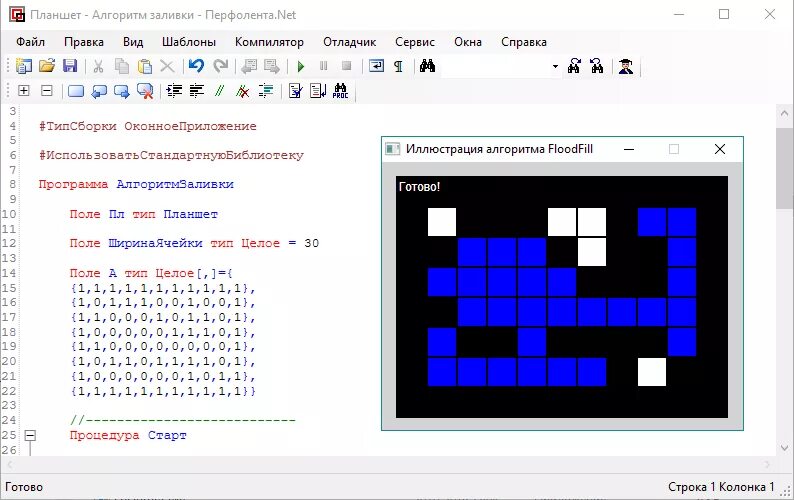794x500 pixels.
Task: Click the line #ТипСборки ОконноеПриложение
Action: pos(148,126)
